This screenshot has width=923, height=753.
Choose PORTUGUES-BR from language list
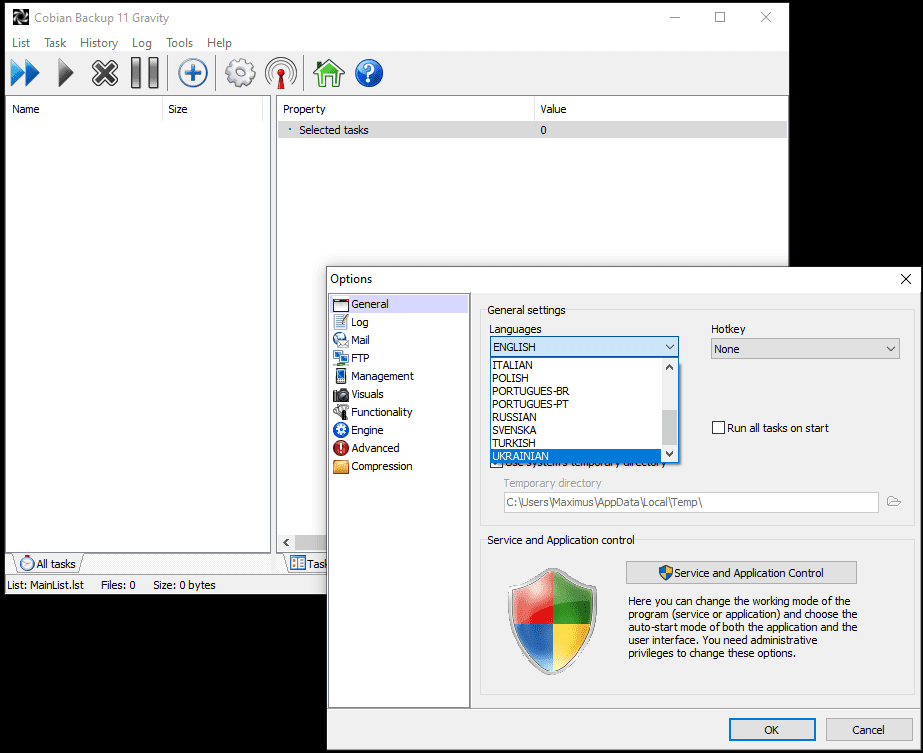pyautogui.click(x=576, y=391)
